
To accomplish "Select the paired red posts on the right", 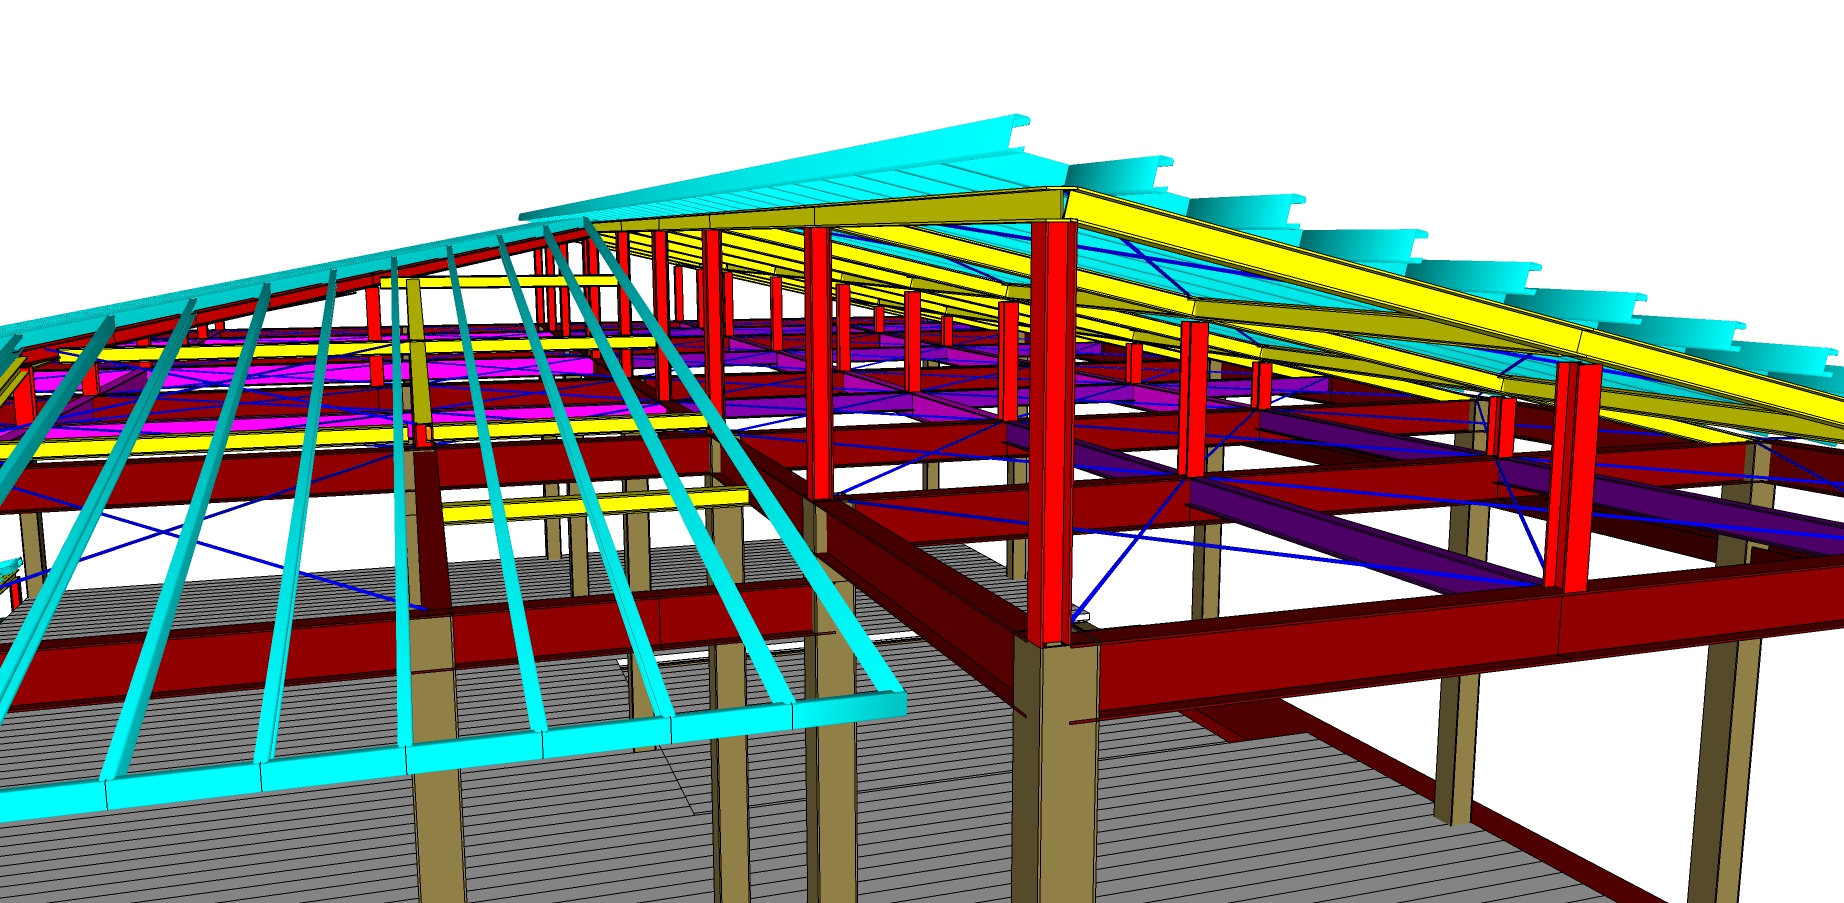I will 1572,475.
